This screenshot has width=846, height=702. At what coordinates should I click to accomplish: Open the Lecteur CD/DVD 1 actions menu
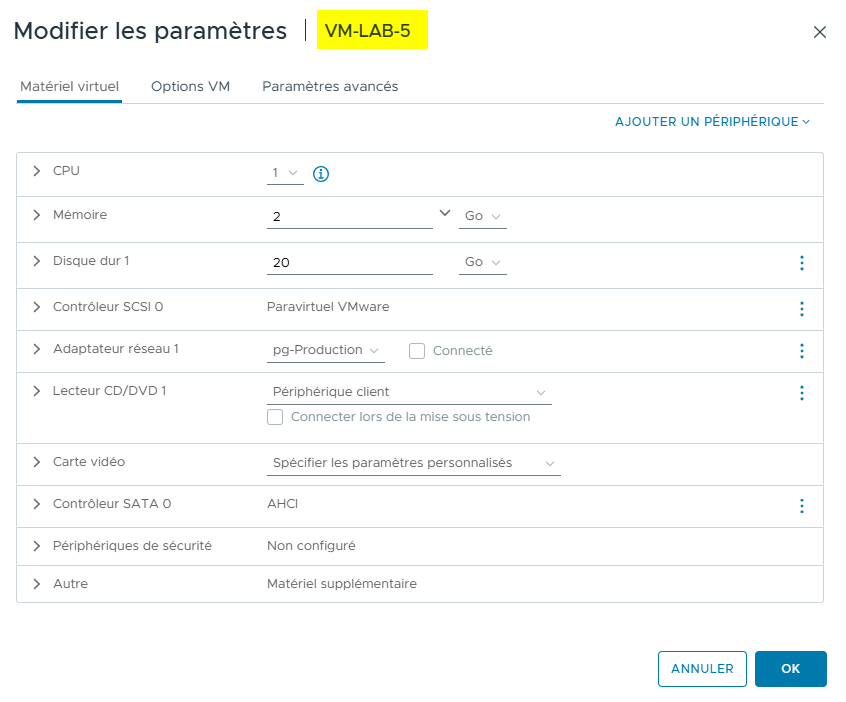click(801, 392)
